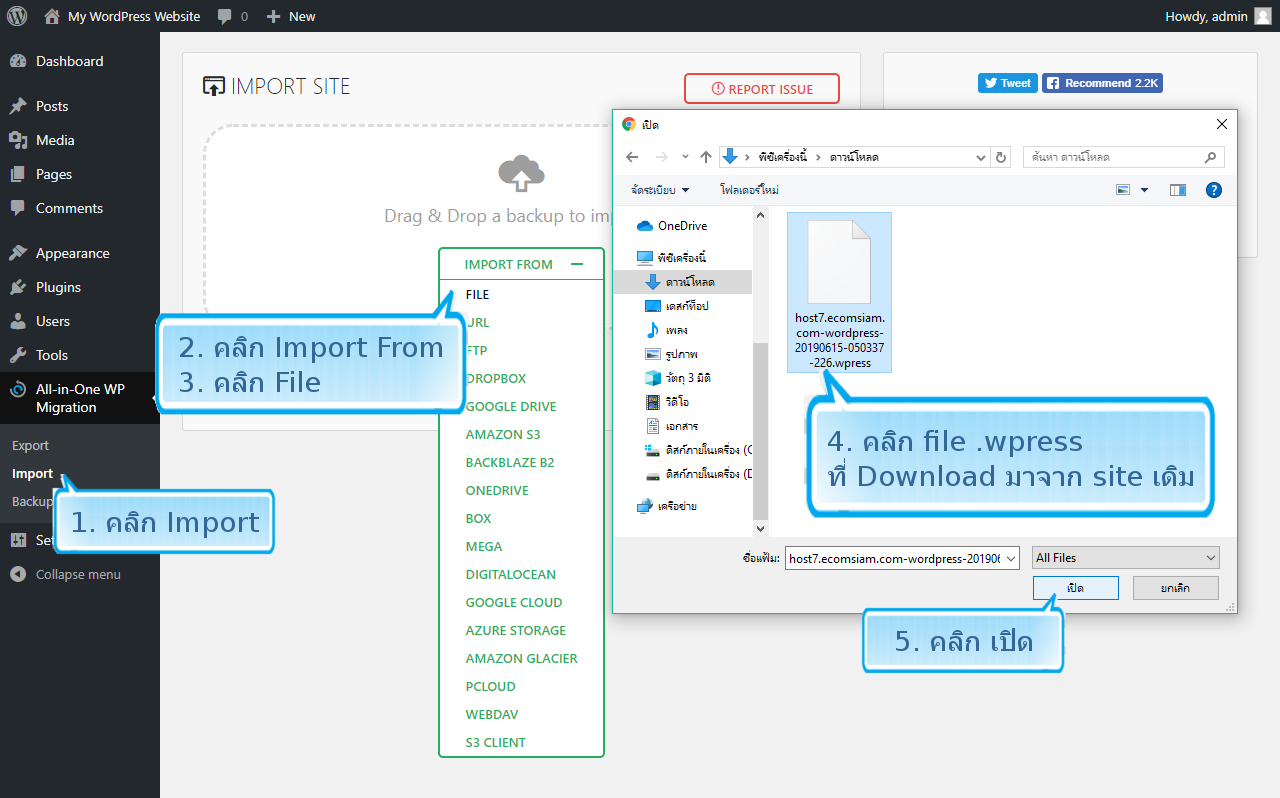Choose ONEDRIVE from import list
This screenshot has width=1280, height=798.
tap(497, 491)
